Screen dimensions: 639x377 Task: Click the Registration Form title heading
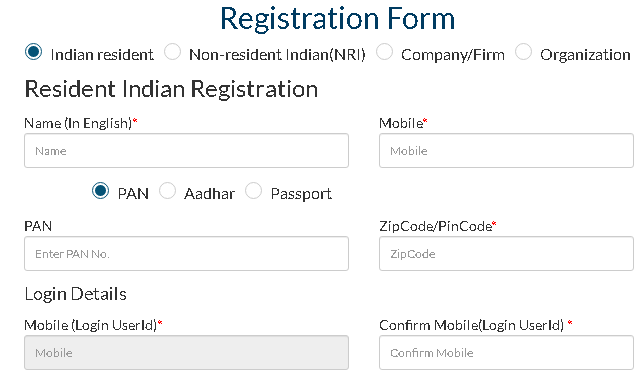point(337,19)
